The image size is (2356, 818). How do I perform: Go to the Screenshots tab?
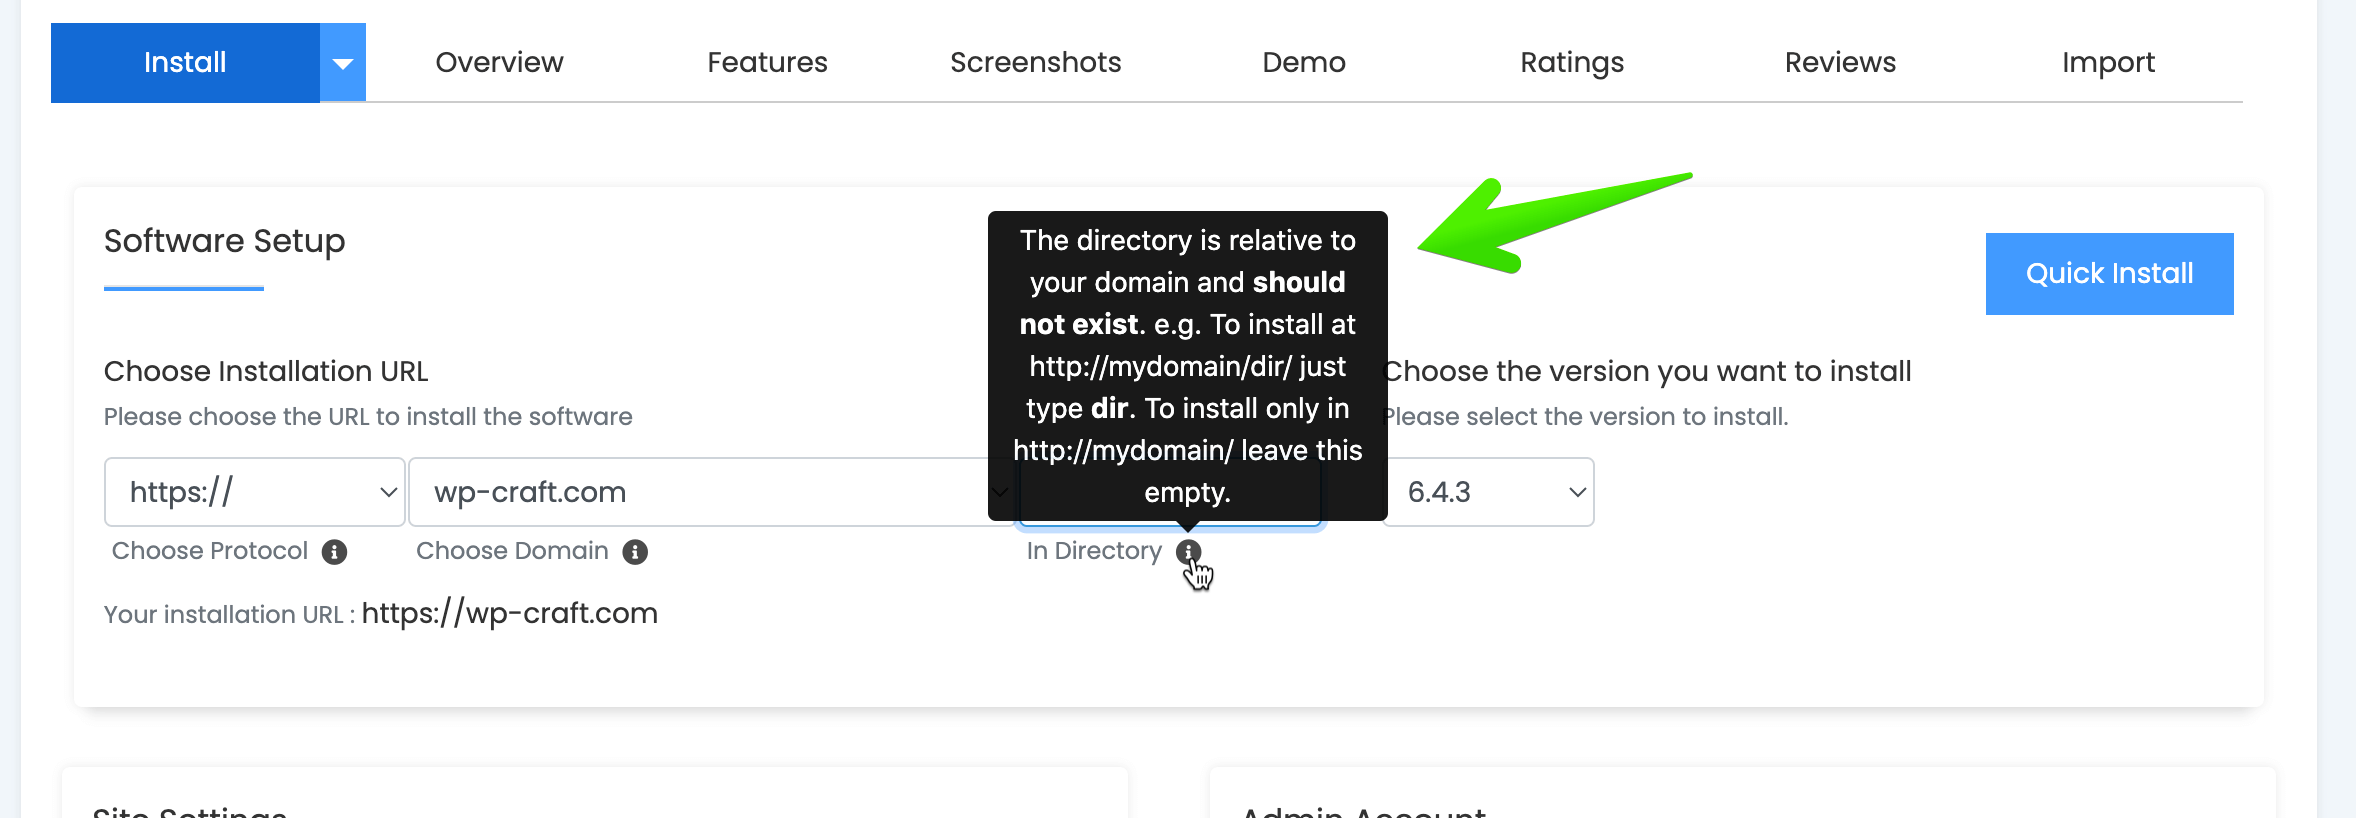point(1035,62)
